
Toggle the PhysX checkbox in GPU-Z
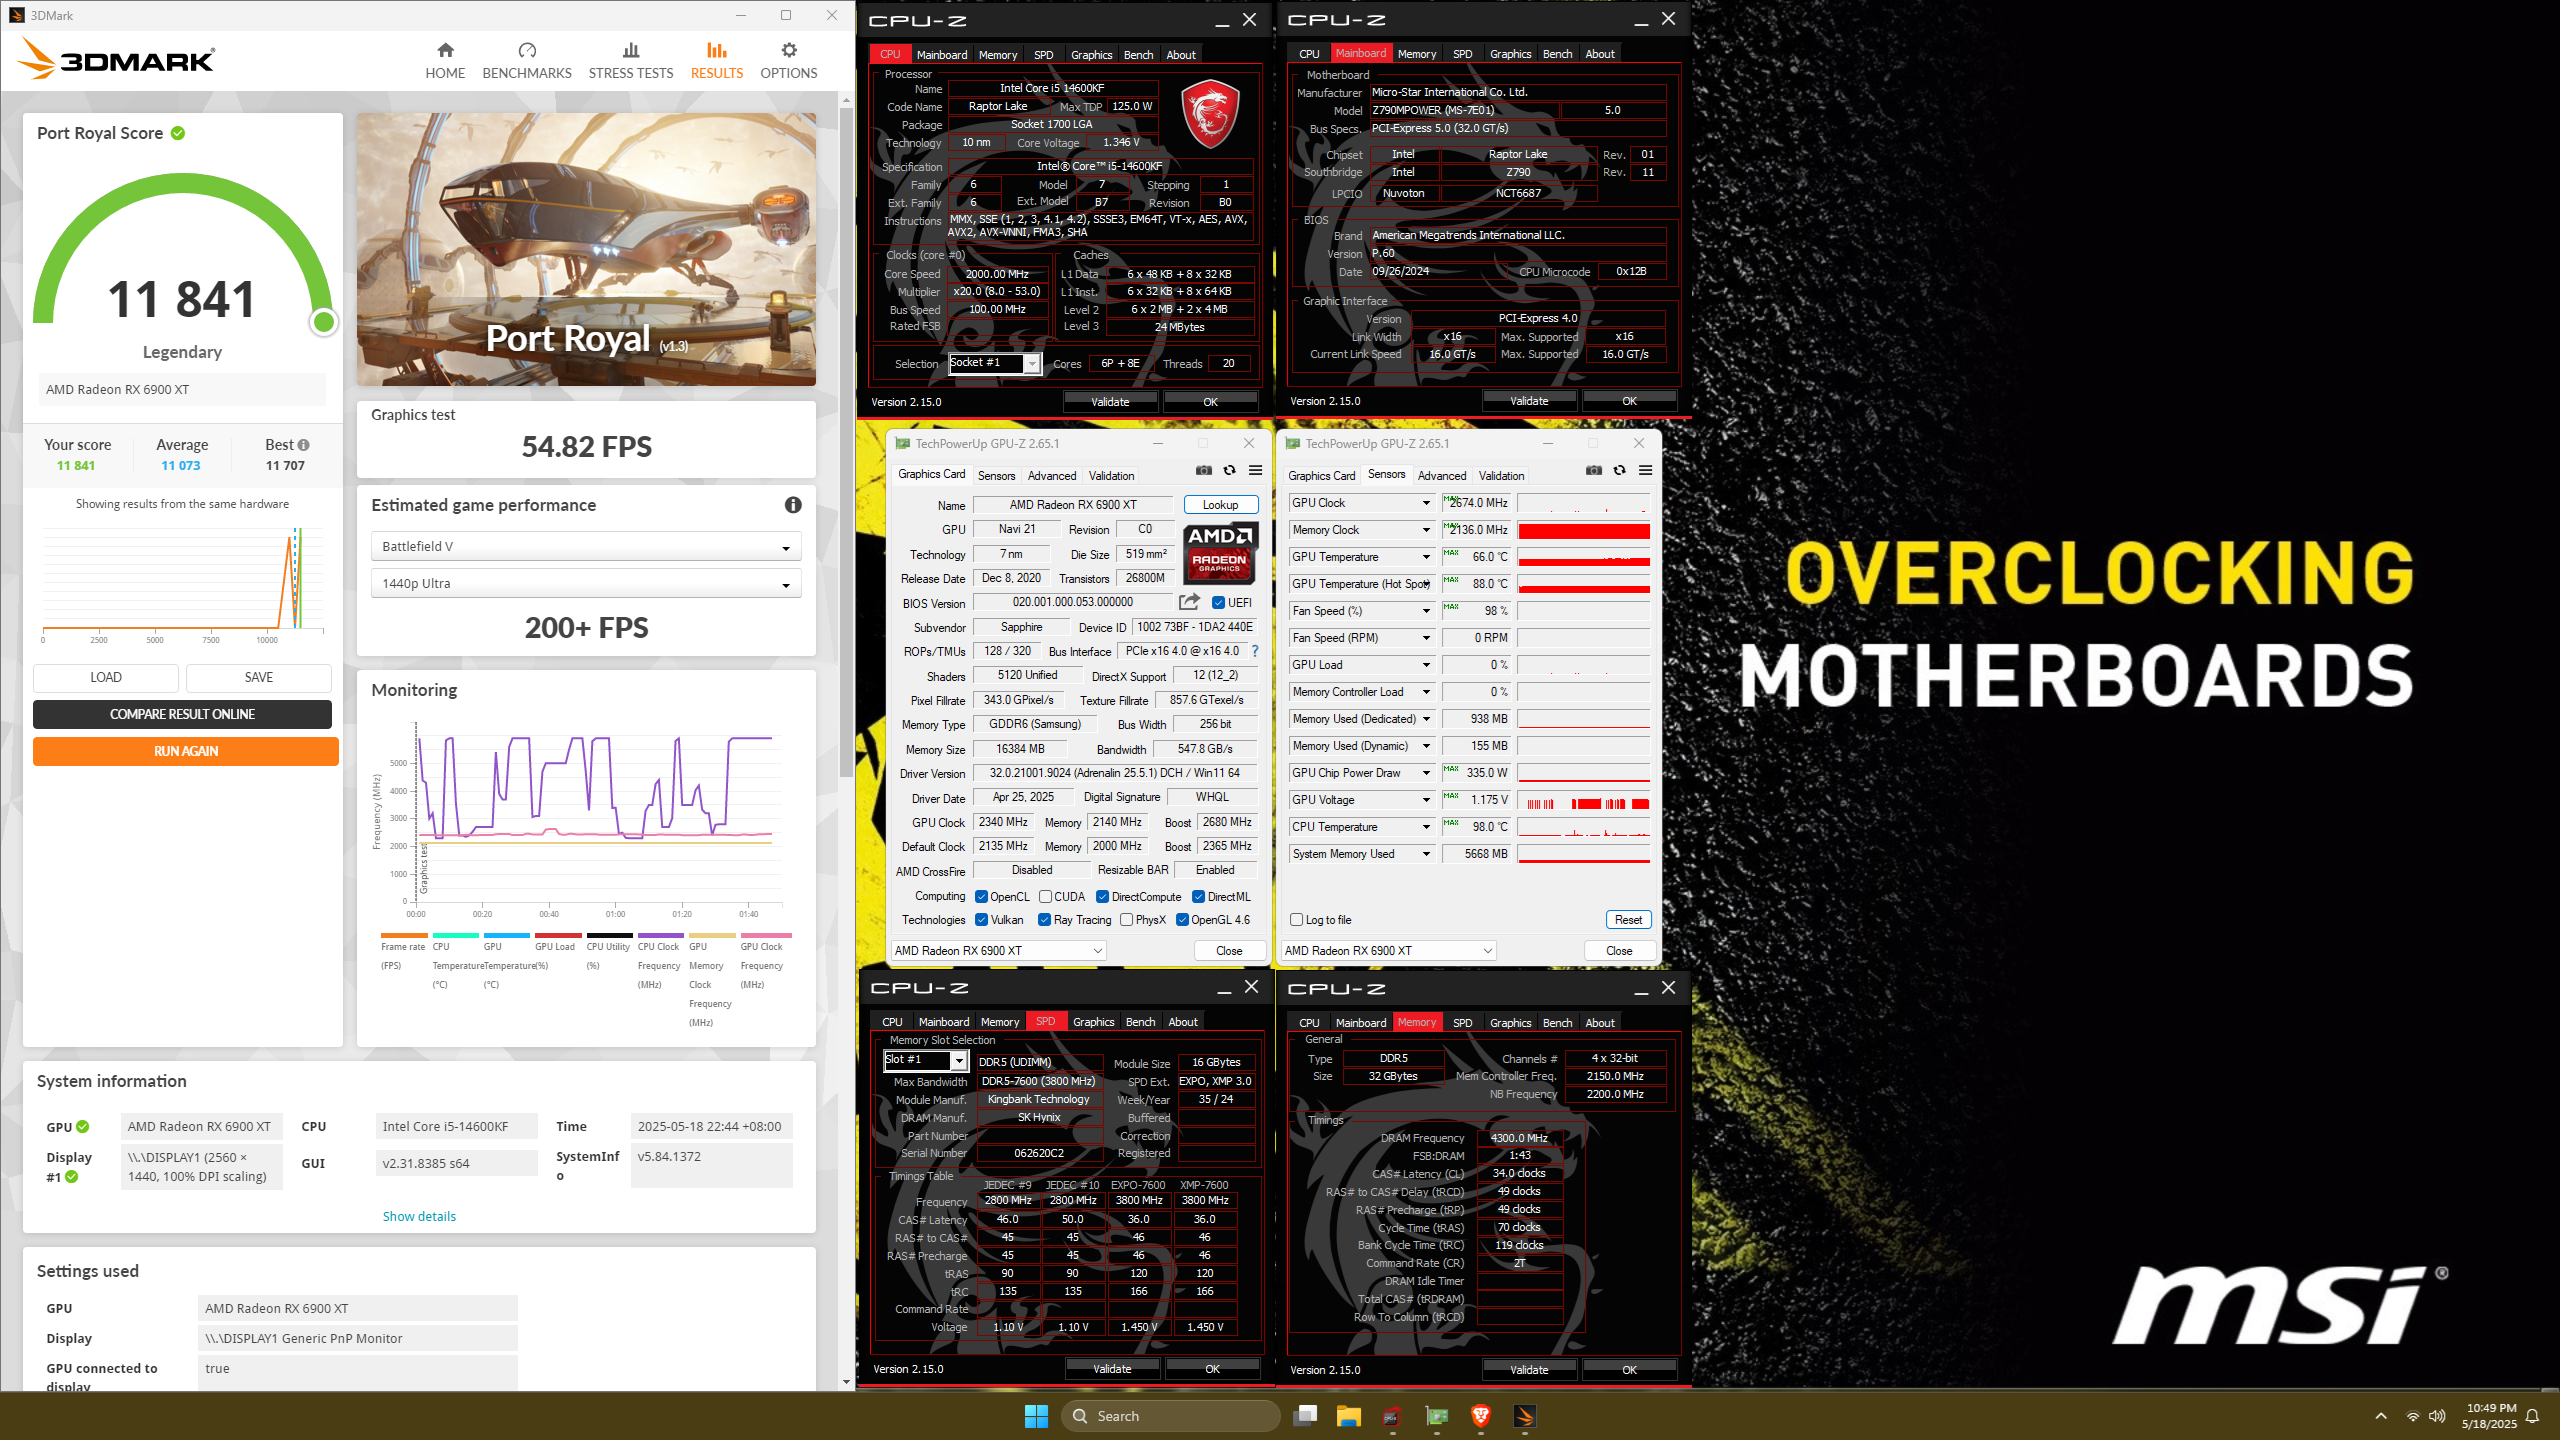(x=1126, y=920)
